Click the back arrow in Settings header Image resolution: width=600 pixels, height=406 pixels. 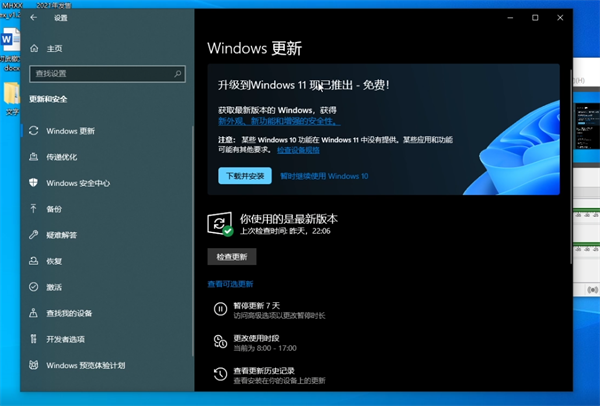pos(35,18)
